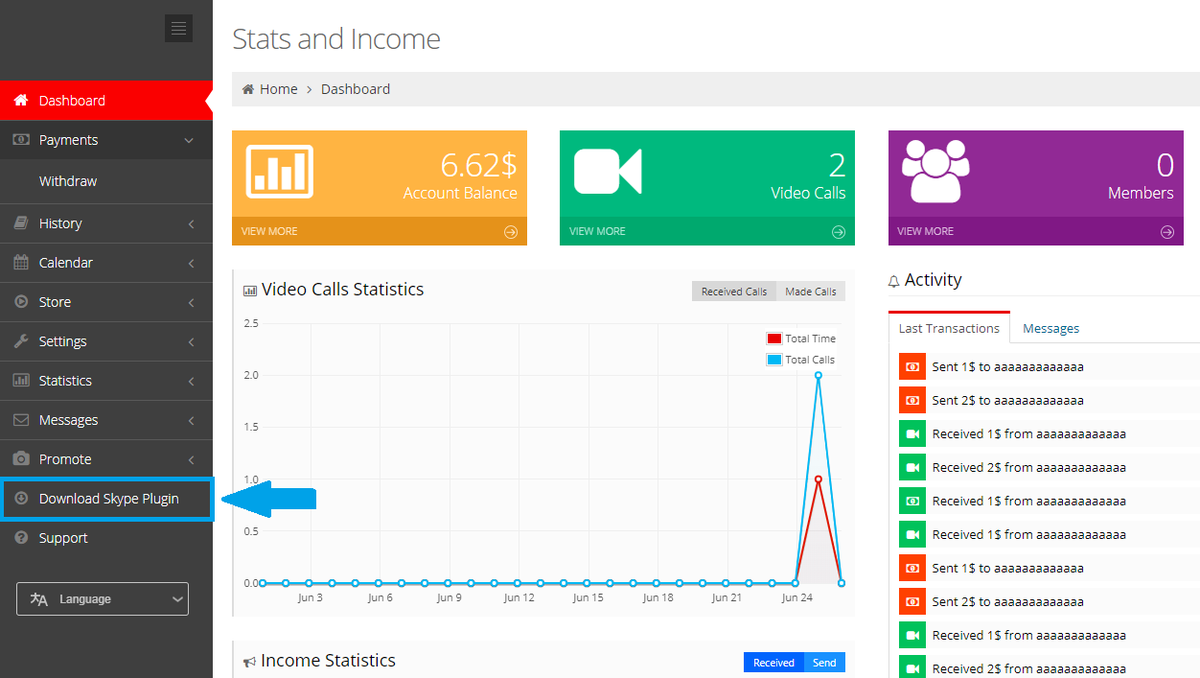Click the Jun 24 axis label
1200x678 pixels.
796,598
